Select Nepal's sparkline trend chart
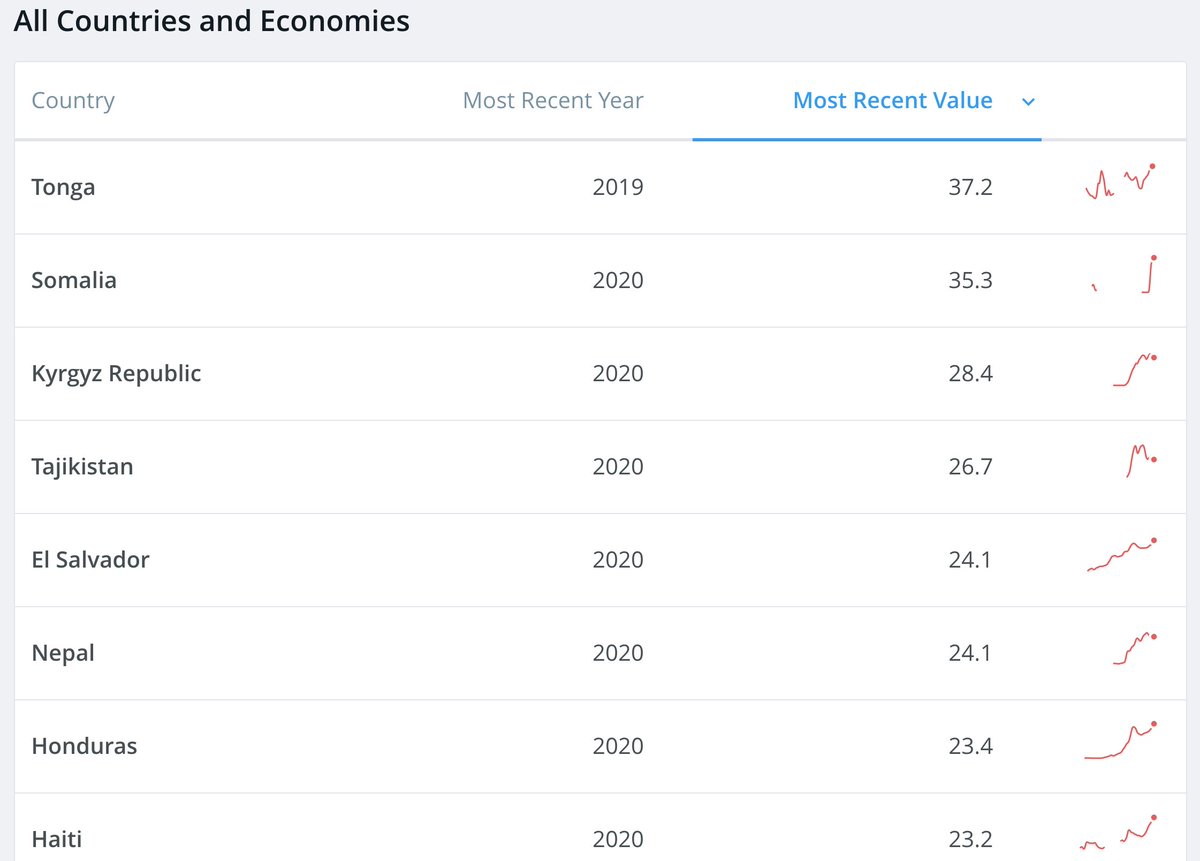1200x861 pixels. [1135, 649]
